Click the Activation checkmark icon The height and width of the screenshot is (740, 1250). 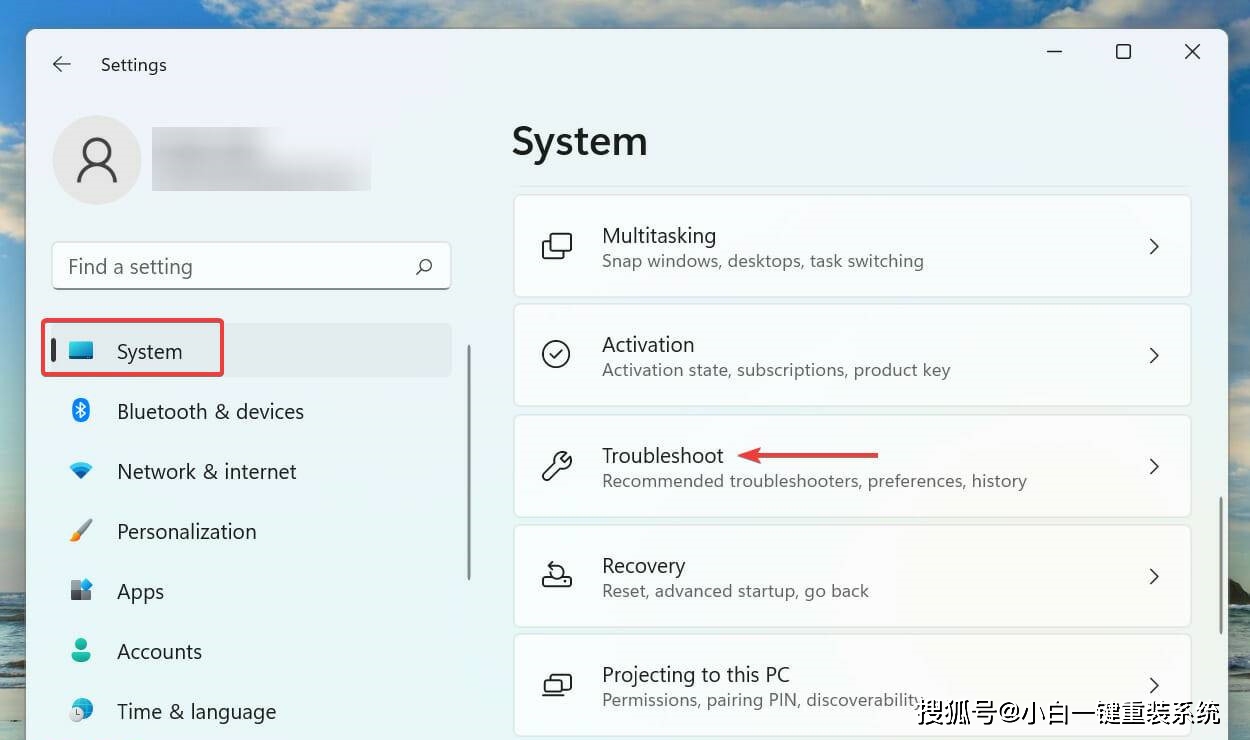point(556,354)
